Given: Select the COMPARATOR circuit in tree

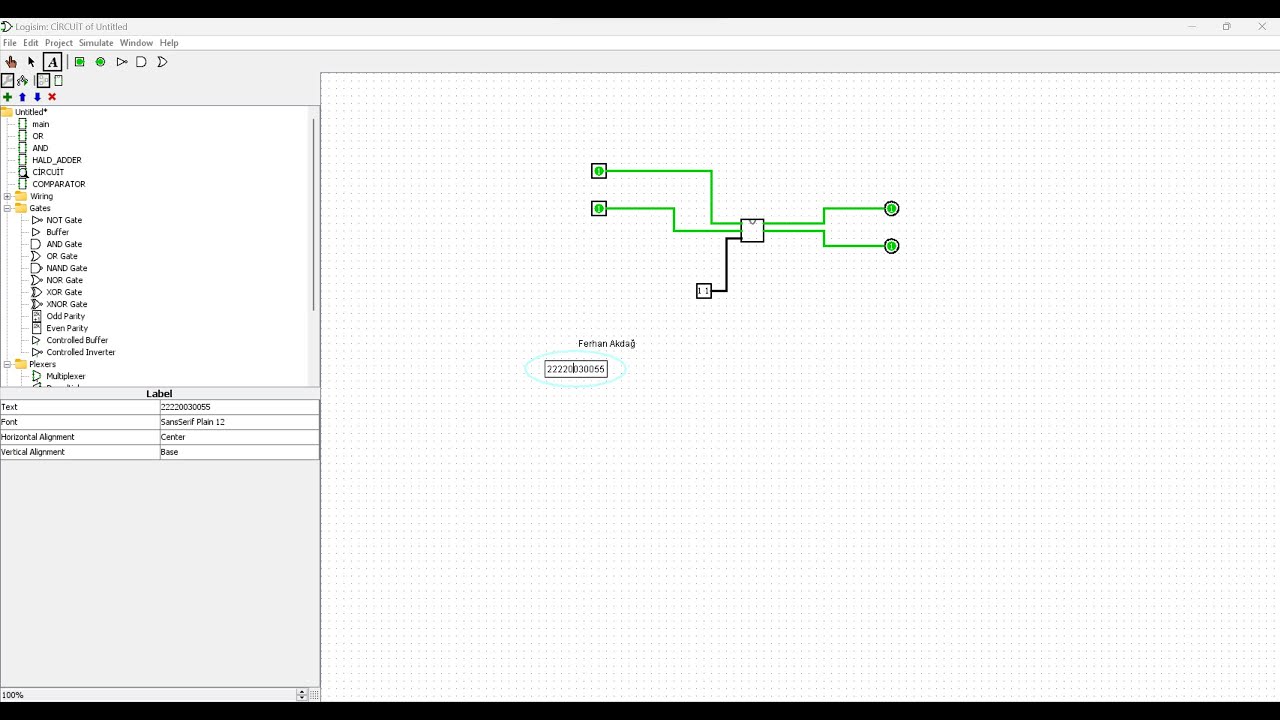Looking at the screenshot, I should [58, 184].
